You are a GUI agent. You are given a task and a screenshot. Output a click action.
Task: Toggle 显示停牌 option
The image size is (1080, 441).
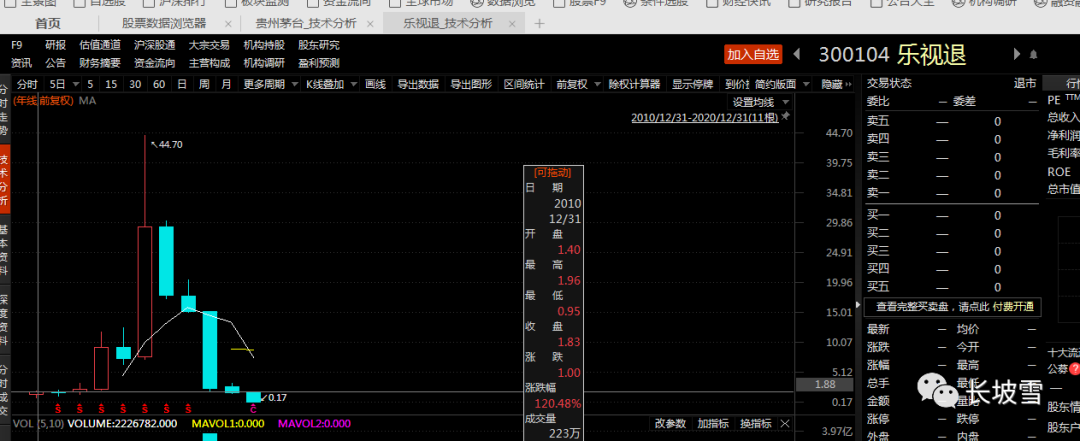coord(692,84)
